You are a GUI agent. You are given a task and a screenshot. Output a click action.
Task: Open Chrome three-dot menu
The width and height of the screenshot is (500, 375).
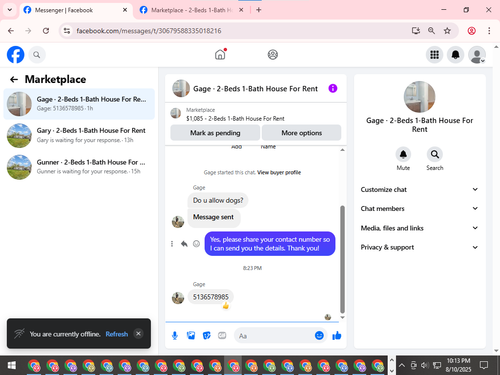coord(489,31)
